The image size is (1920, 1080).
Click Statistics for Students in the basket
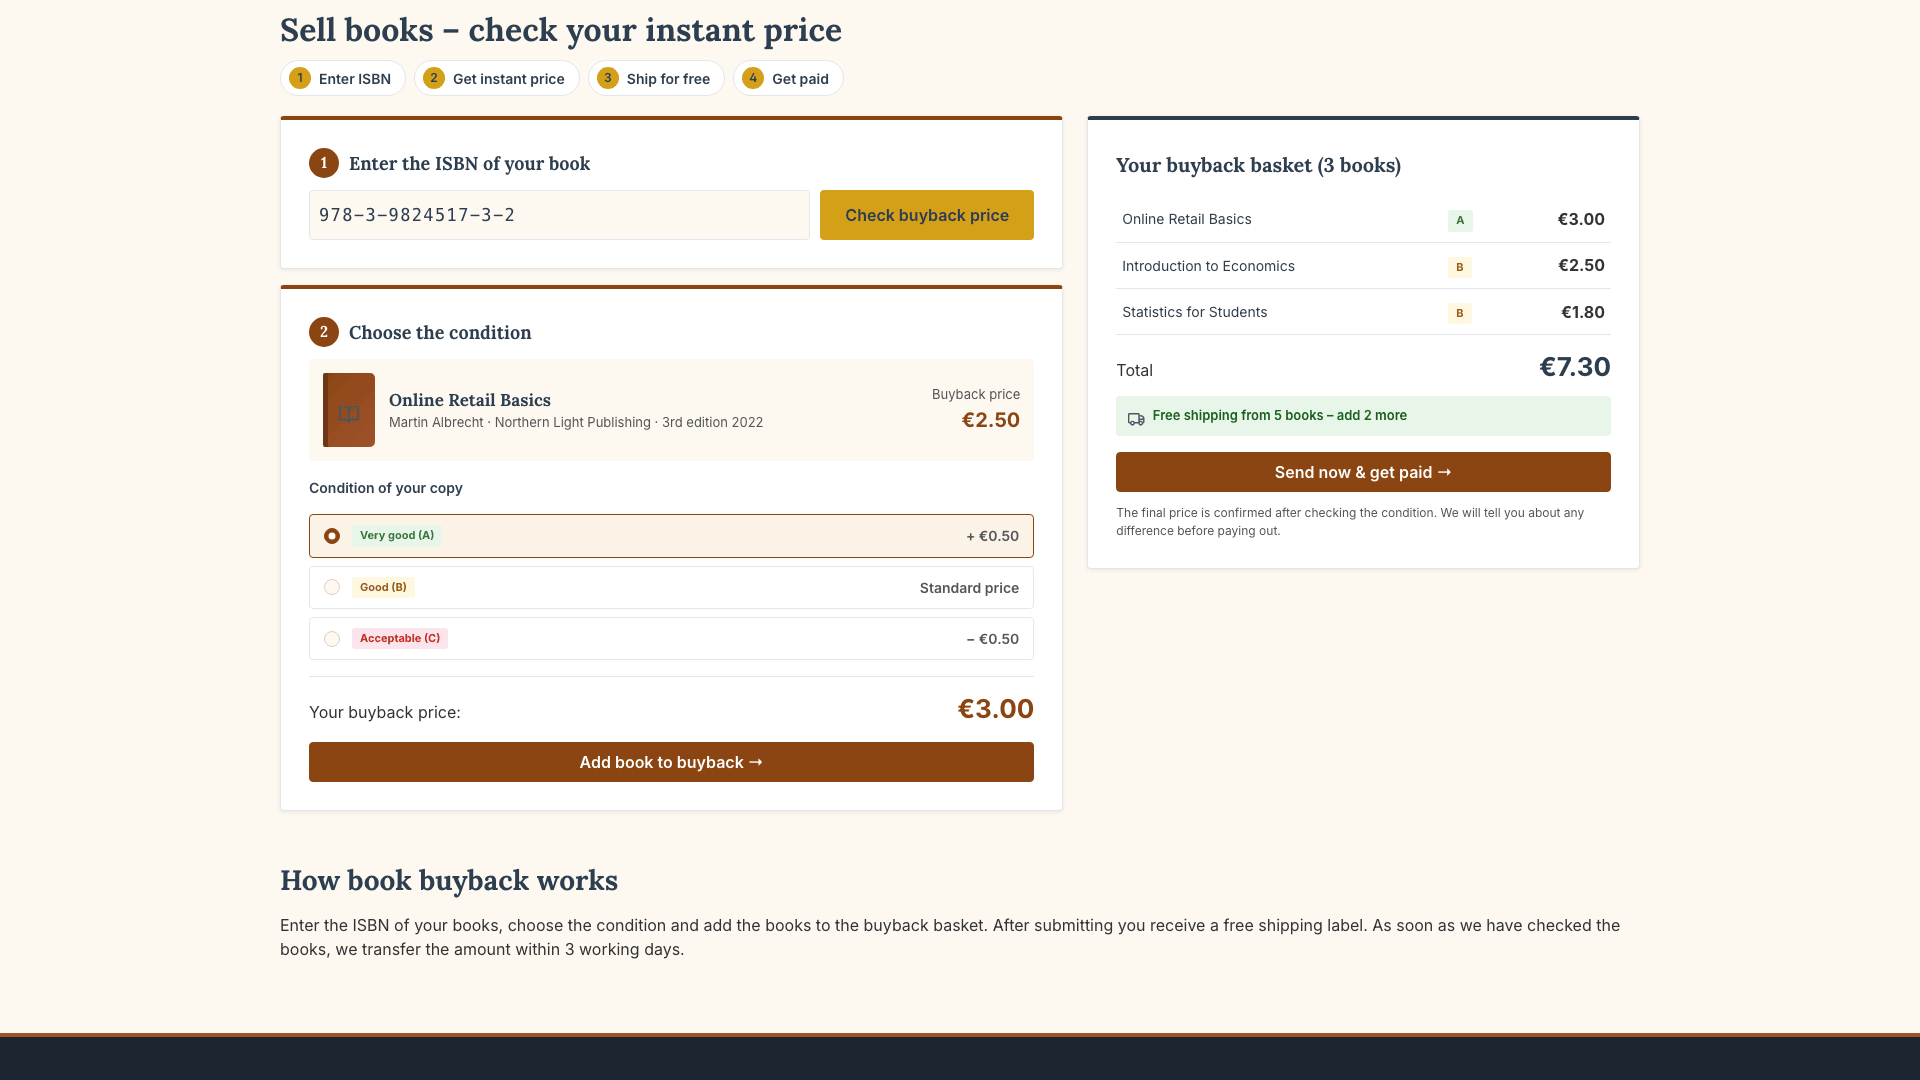1194,312
